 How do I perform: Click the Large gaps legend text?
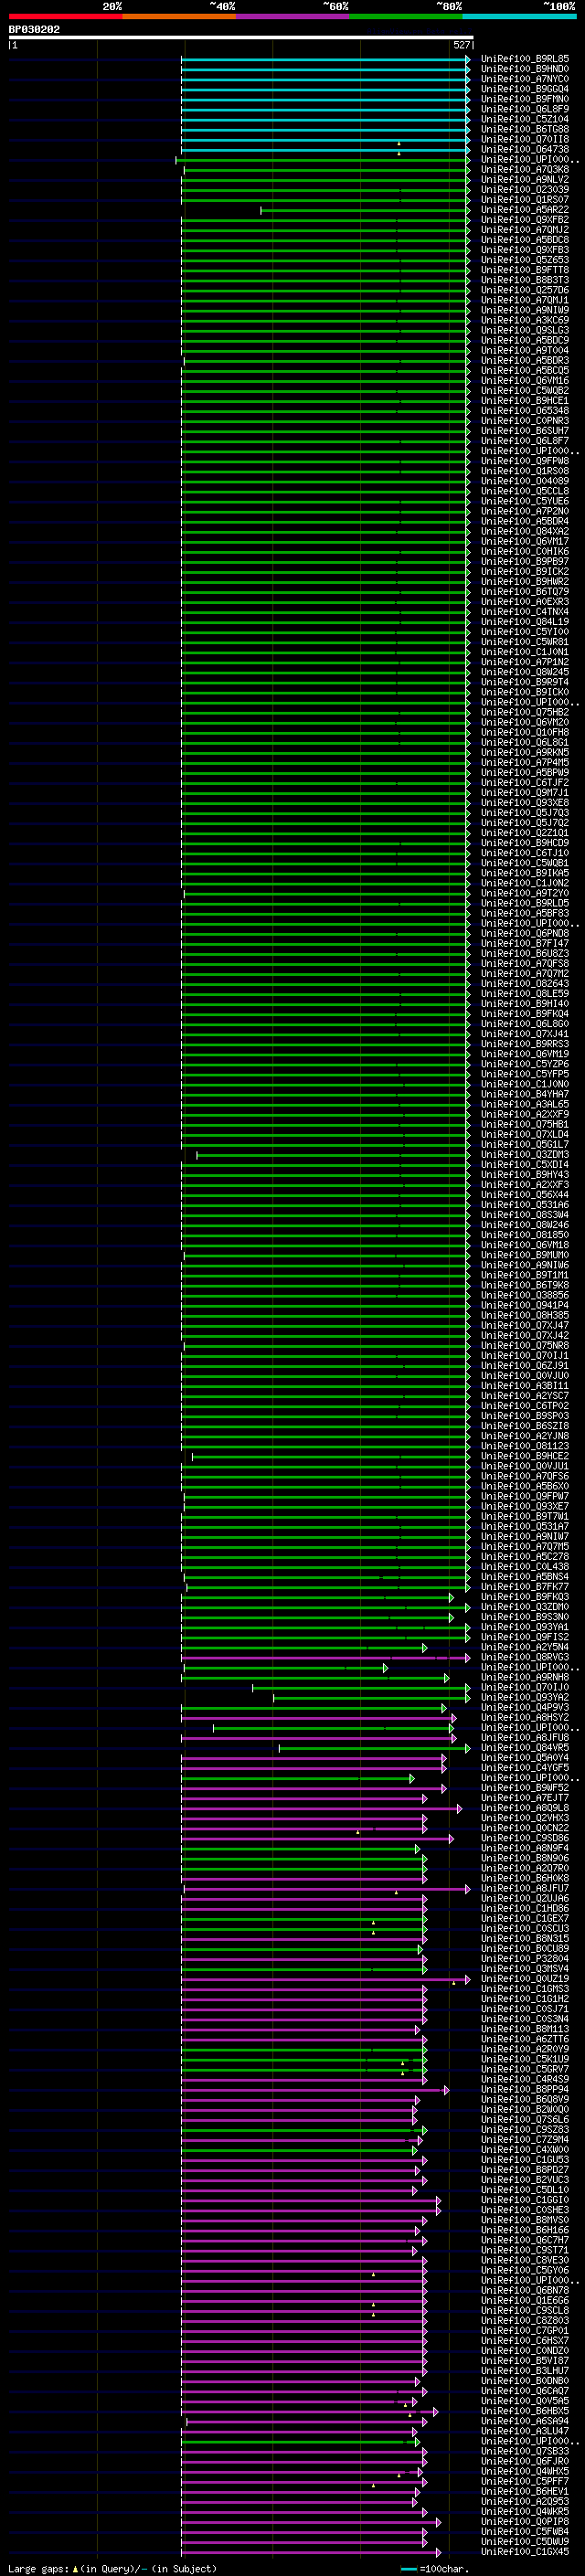pyautogui.click(x=38, y=2568)
